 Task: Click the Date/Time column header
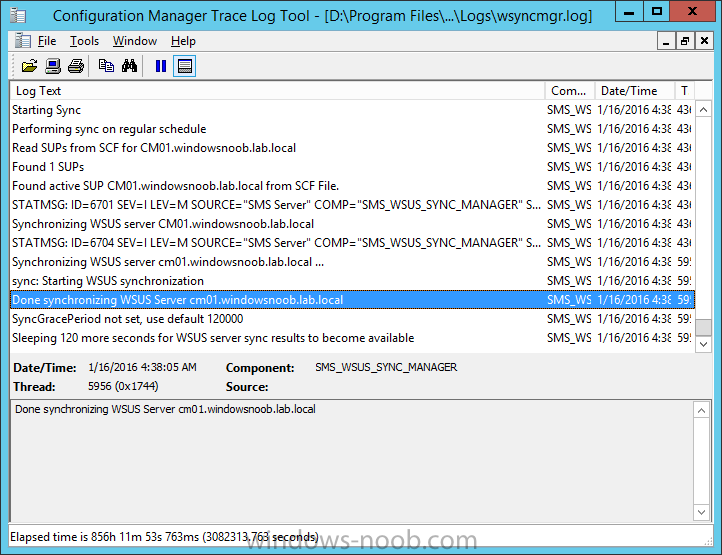pyautogui.click(x=635, y=91)
